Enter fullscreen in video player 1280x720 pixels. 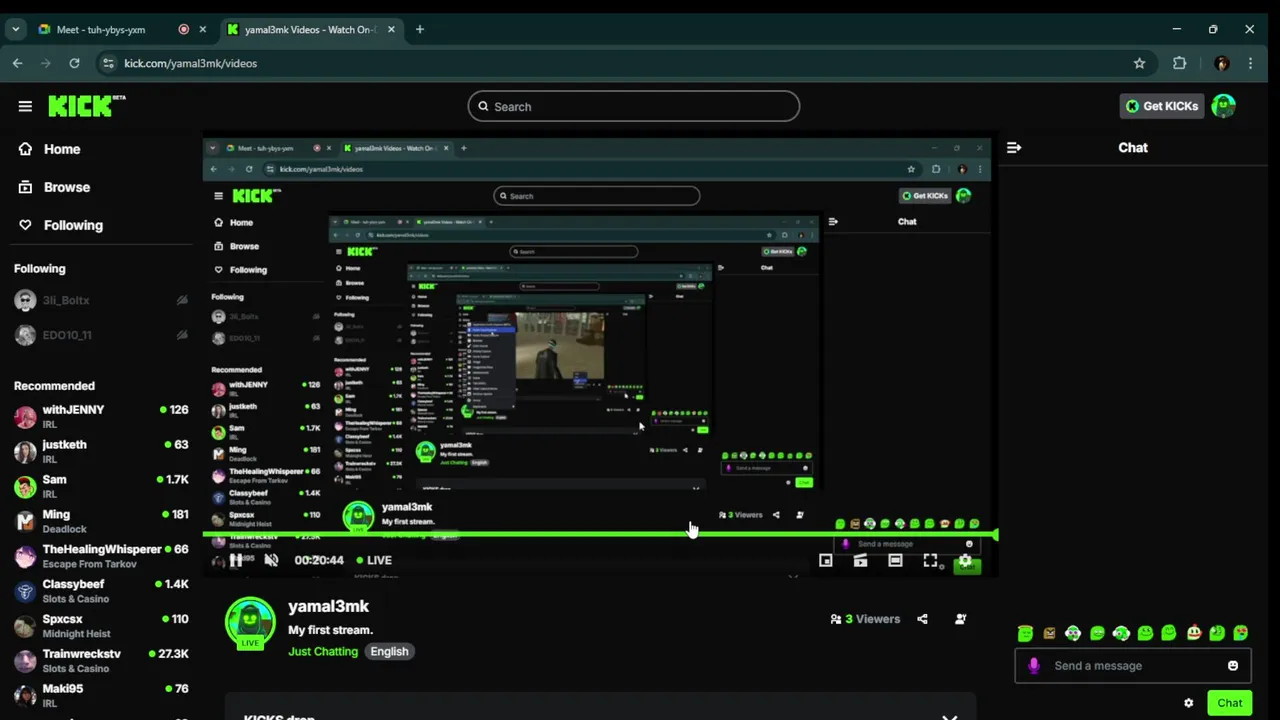(930, 561)
